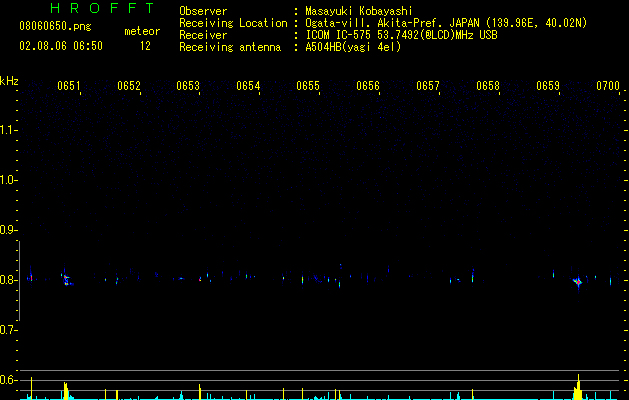Click the HROFFT title text

pyautogui.click(x=103, y=8)
